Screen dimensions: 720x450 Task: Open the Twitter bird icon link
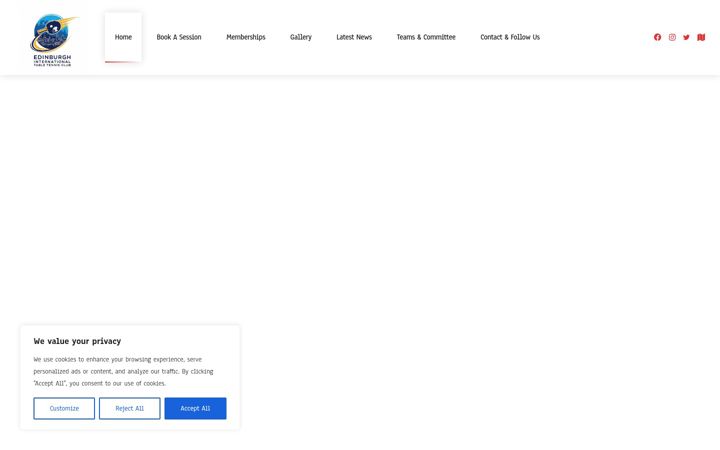click(686, 37)
